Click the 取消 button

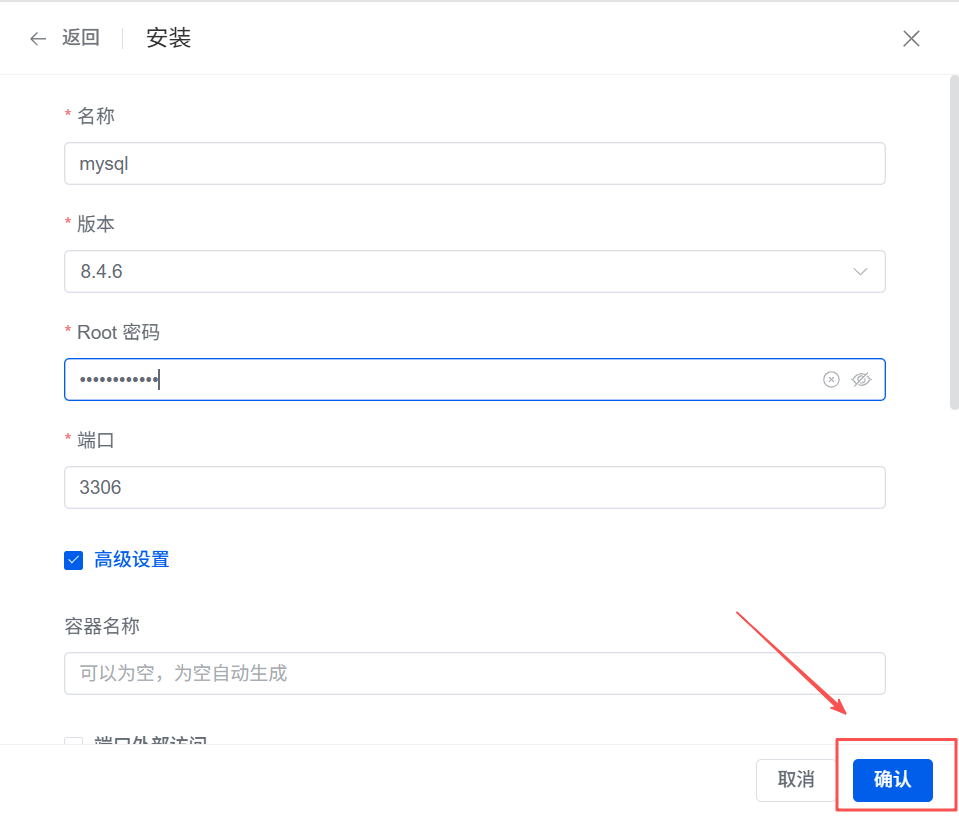click(x=796, y=780)
